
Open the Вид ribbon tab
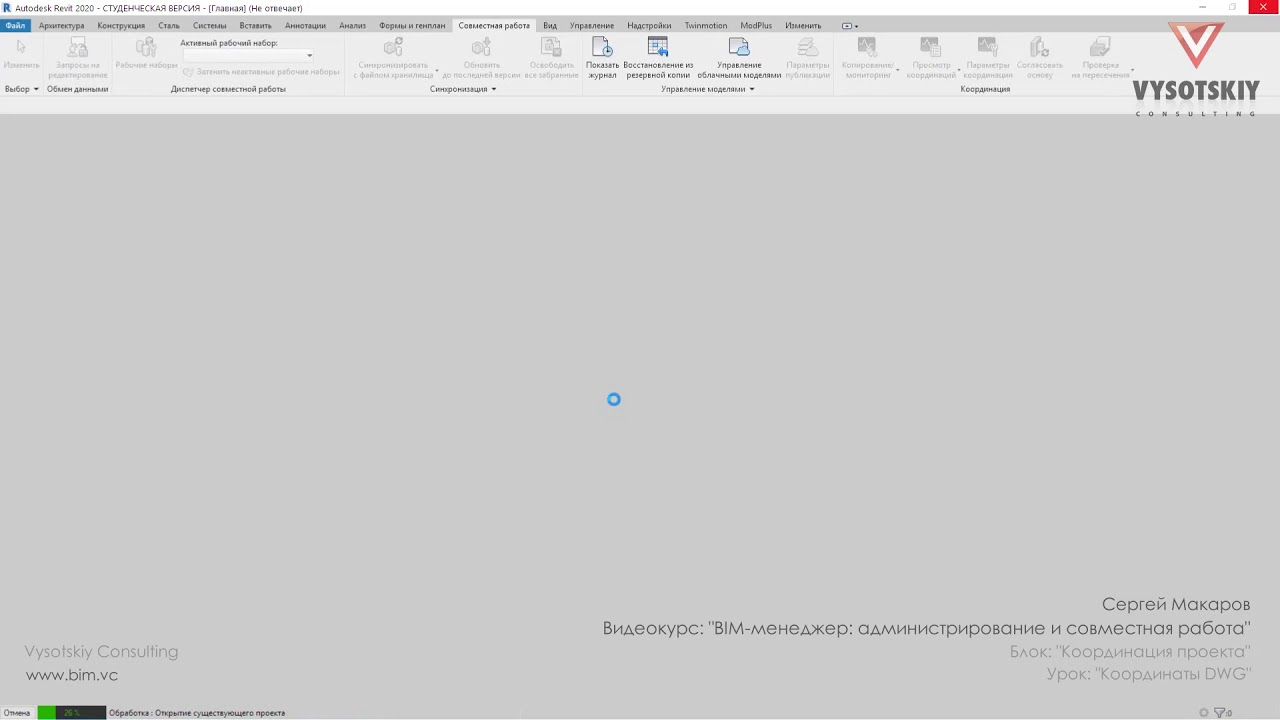click(x=550, y=25)
